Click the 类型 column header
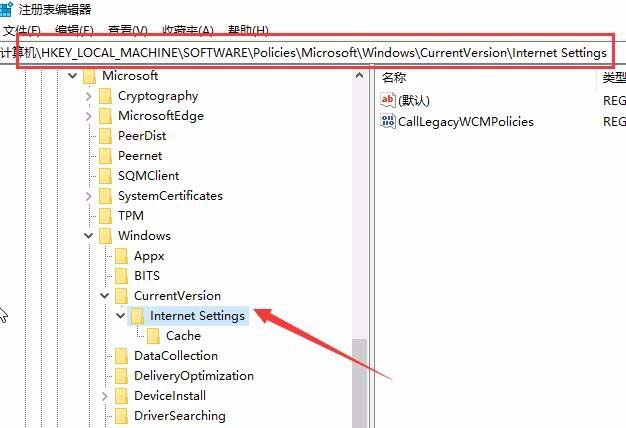The image size is (626, 428). click(x=614, y=77)
